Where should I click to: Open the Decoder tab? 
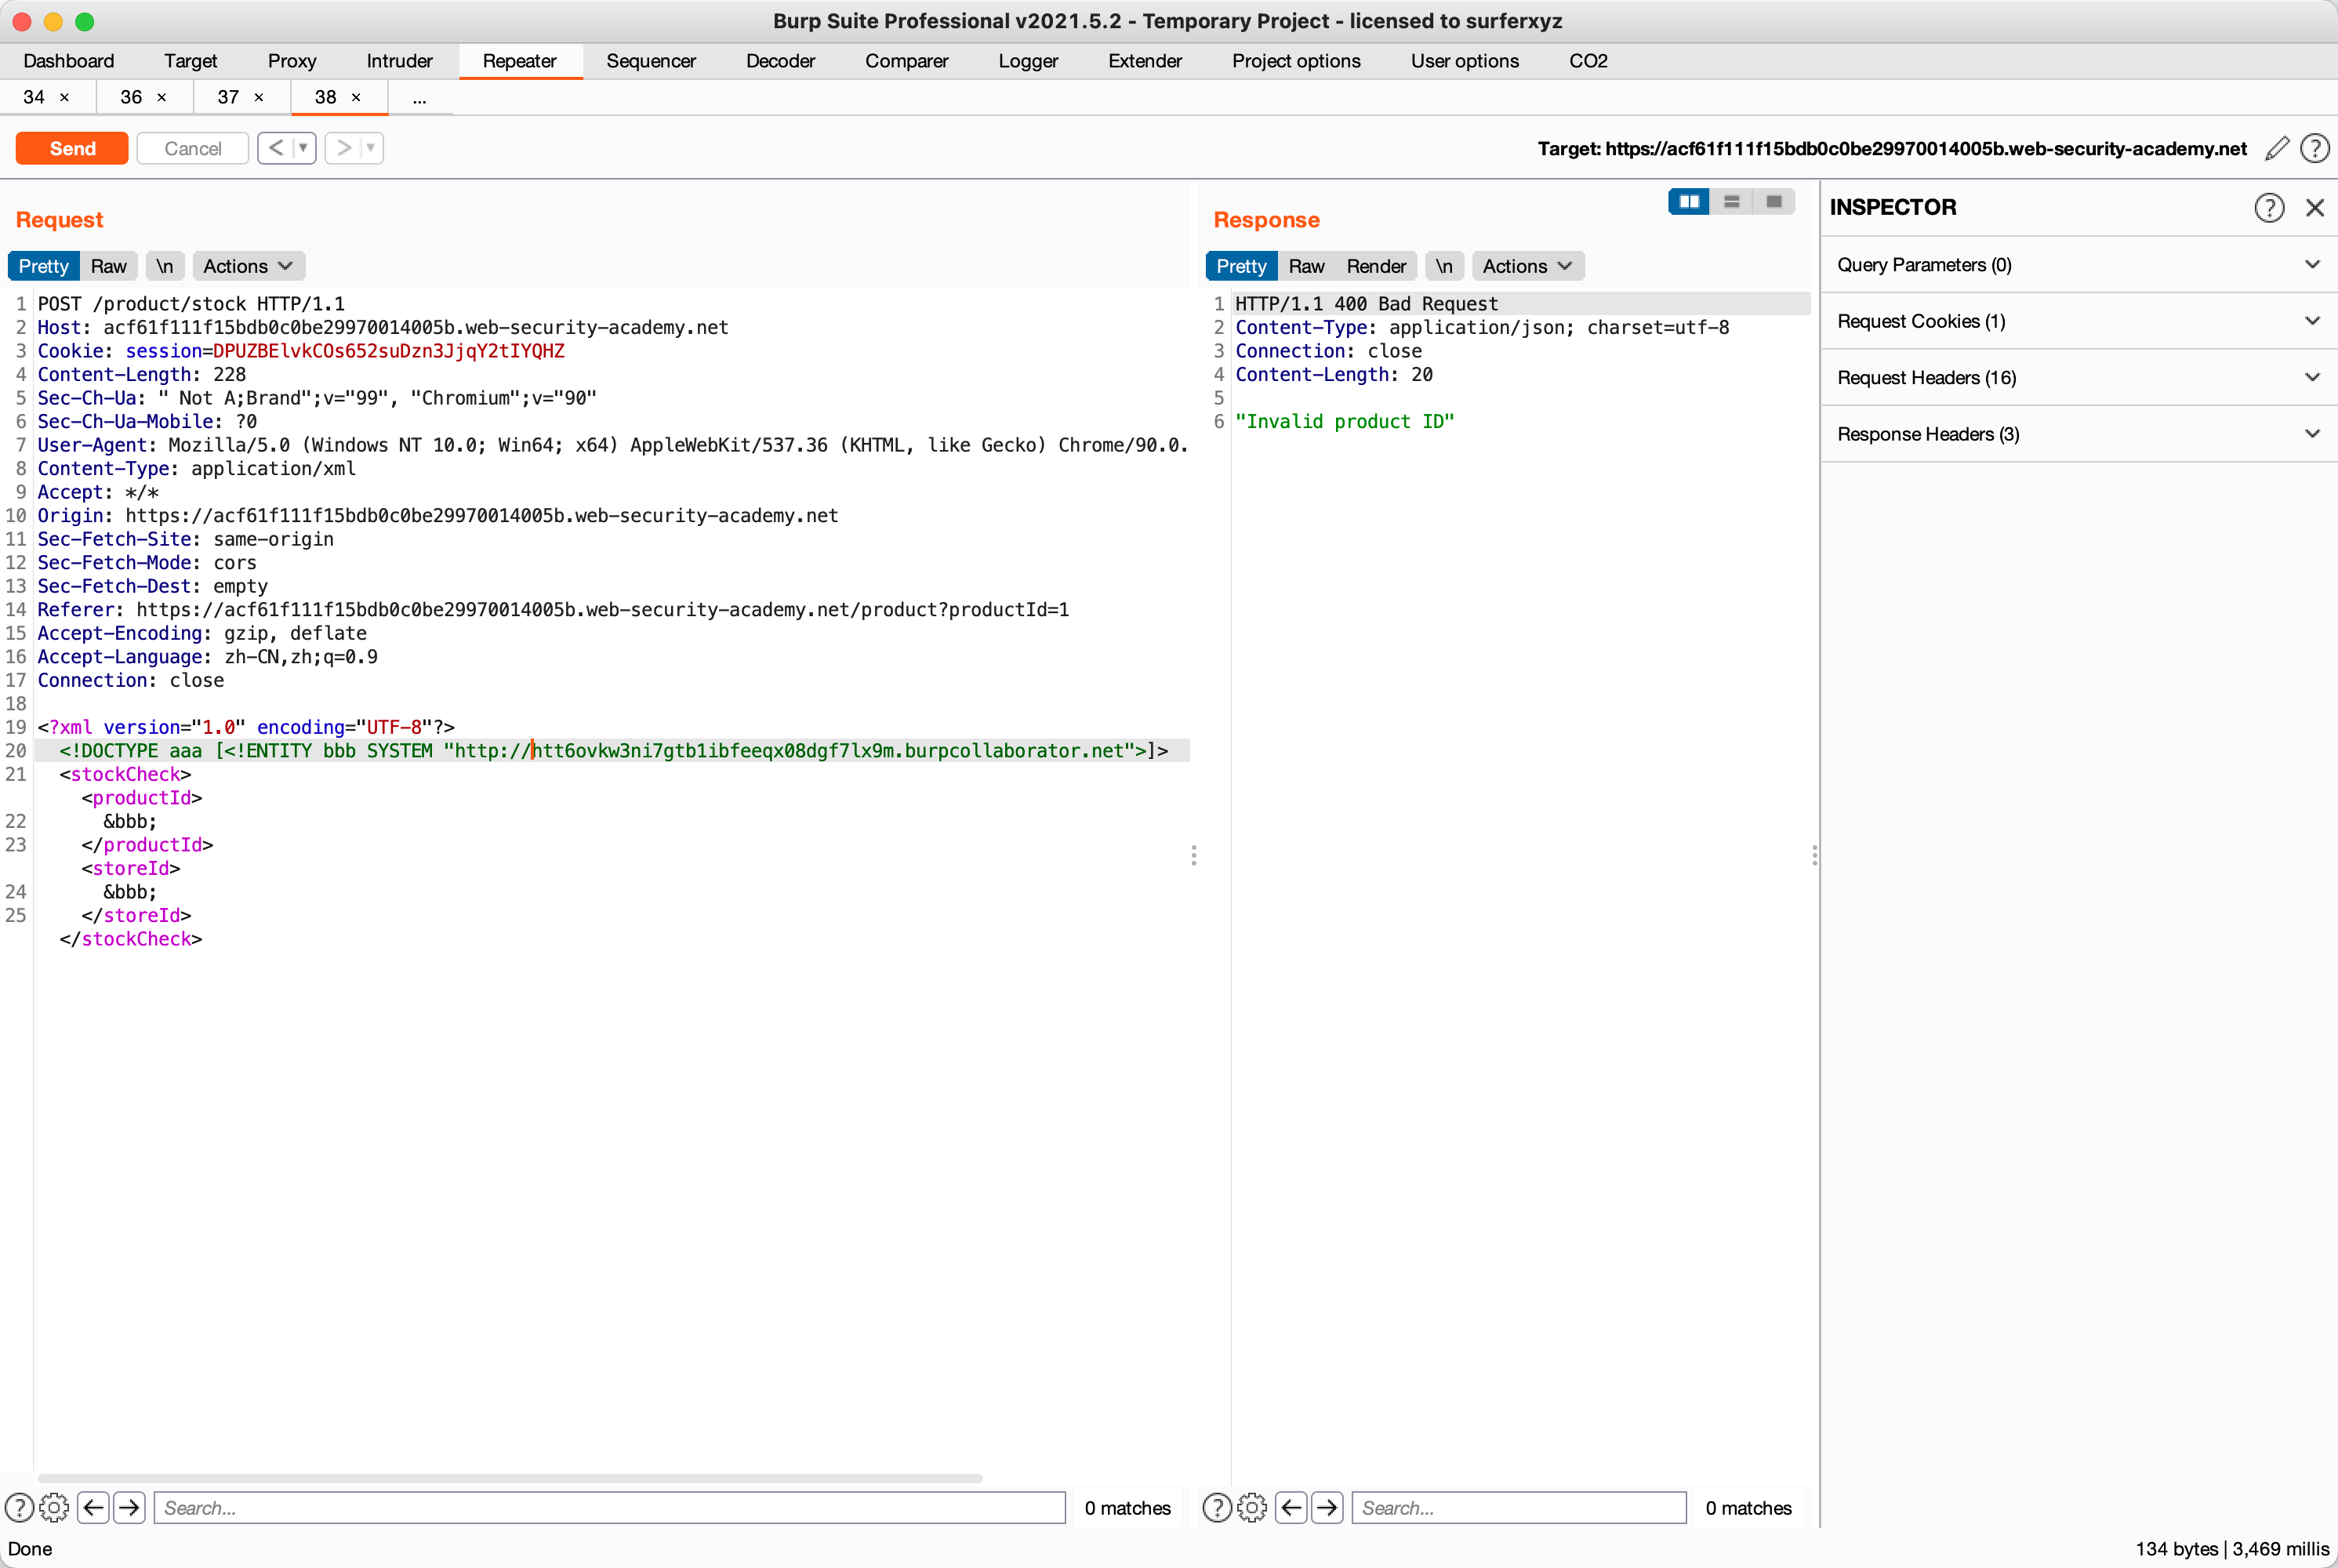coord(780,61)
